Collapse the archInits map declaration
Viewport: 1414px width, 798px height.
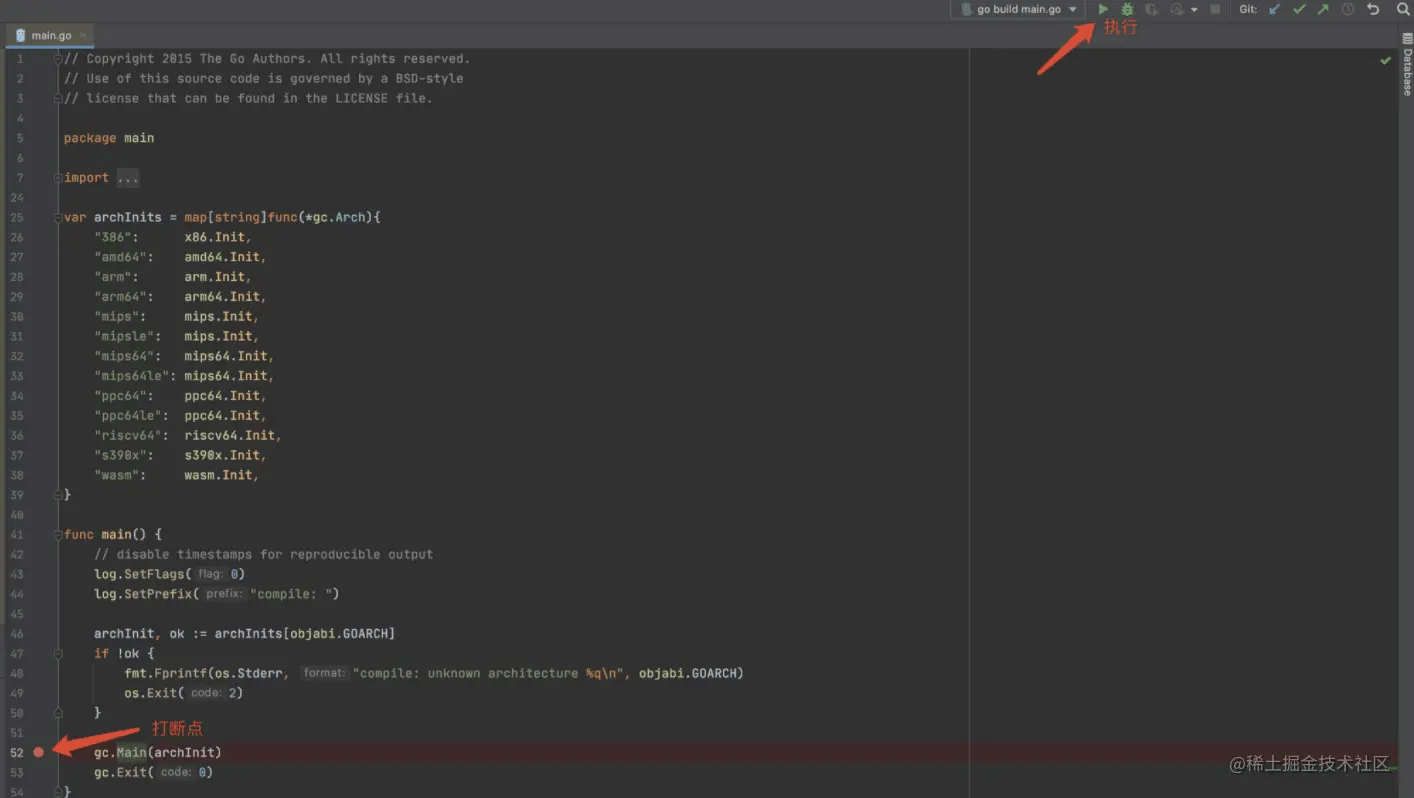[x=58, y=217]
